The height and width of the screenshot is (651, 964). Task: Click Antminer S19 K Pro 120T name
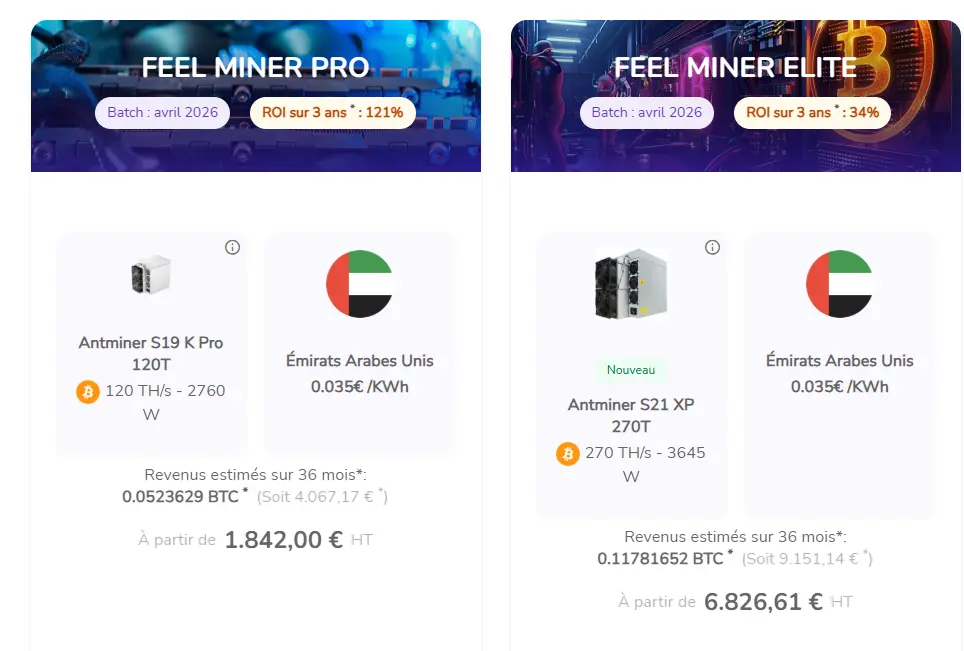[151, 353]
